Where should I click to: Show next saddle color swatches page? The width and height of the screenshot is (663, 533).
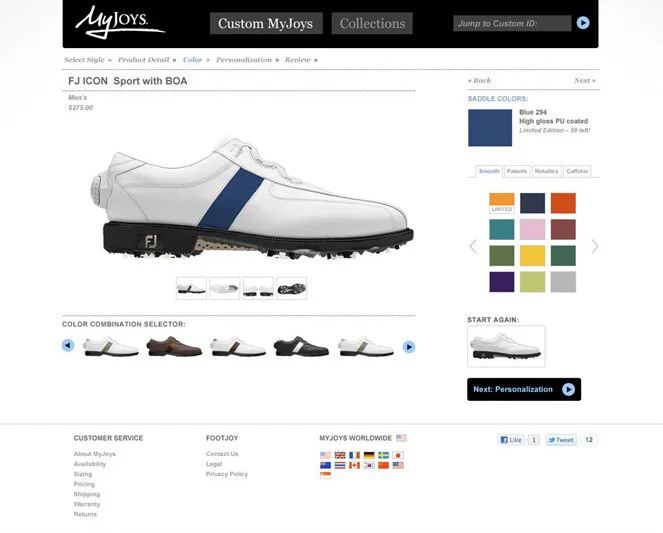point(595,246)
